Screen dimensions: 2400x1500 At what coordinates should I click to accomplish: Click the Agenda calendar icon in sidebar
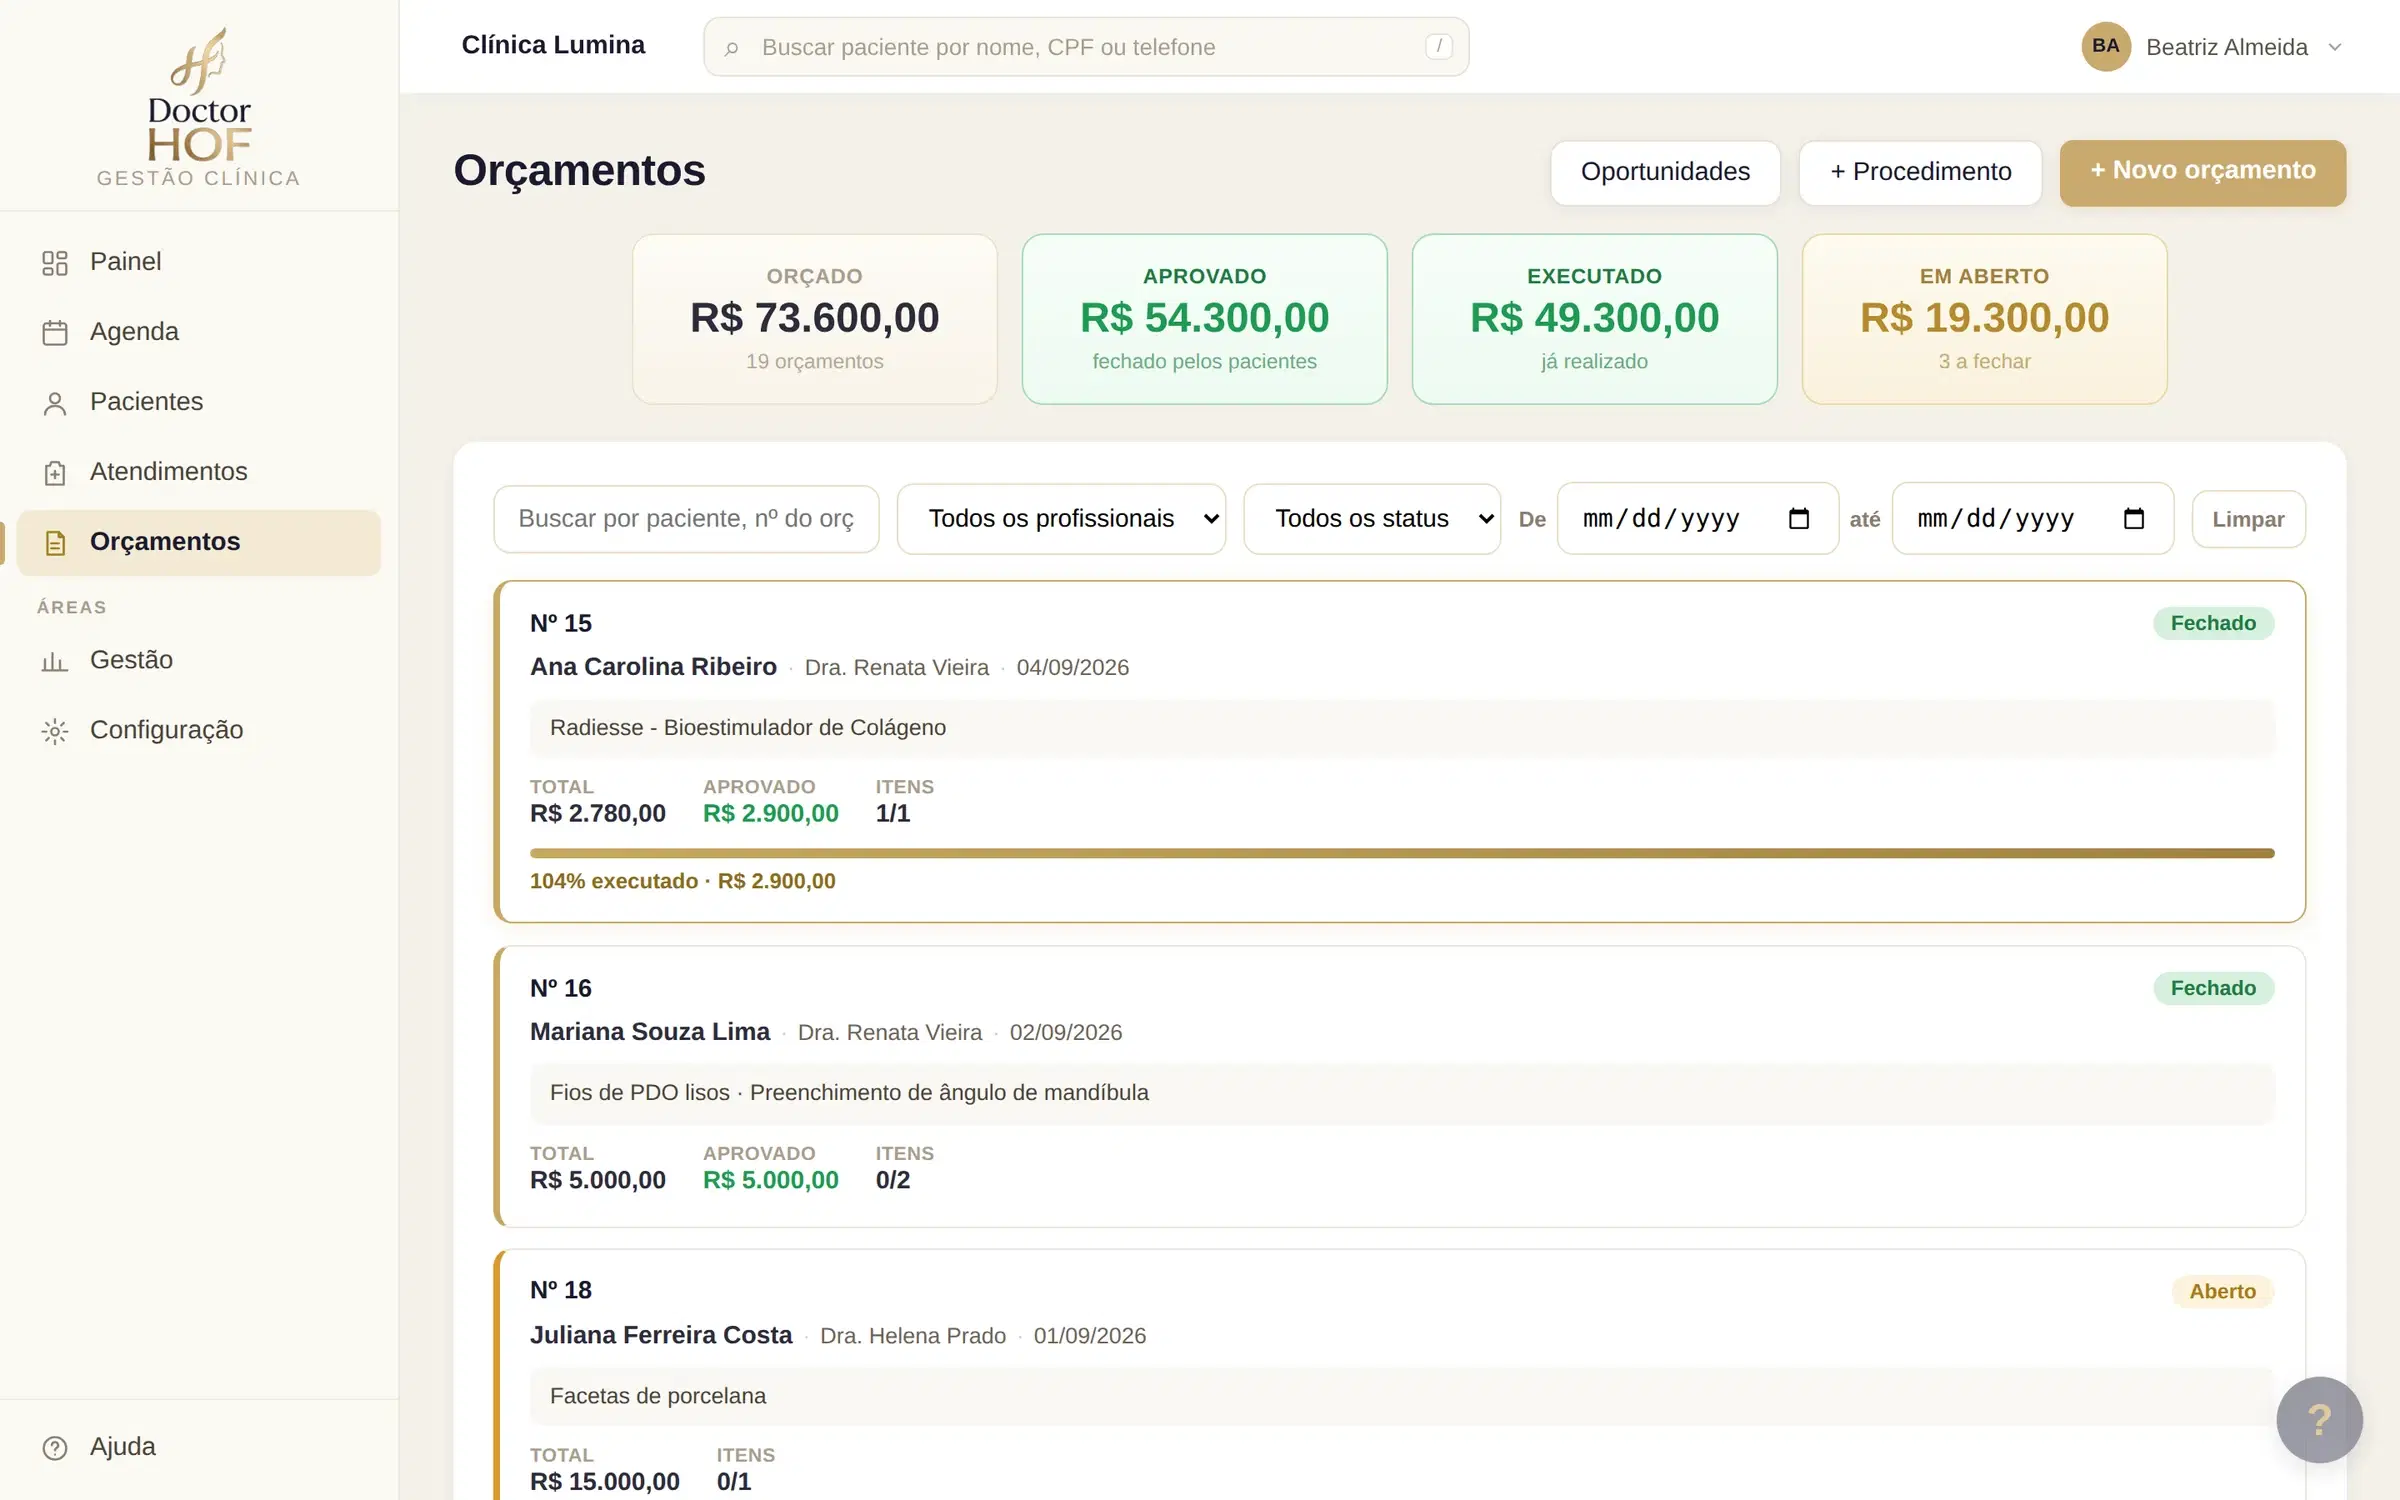(55, 333)
